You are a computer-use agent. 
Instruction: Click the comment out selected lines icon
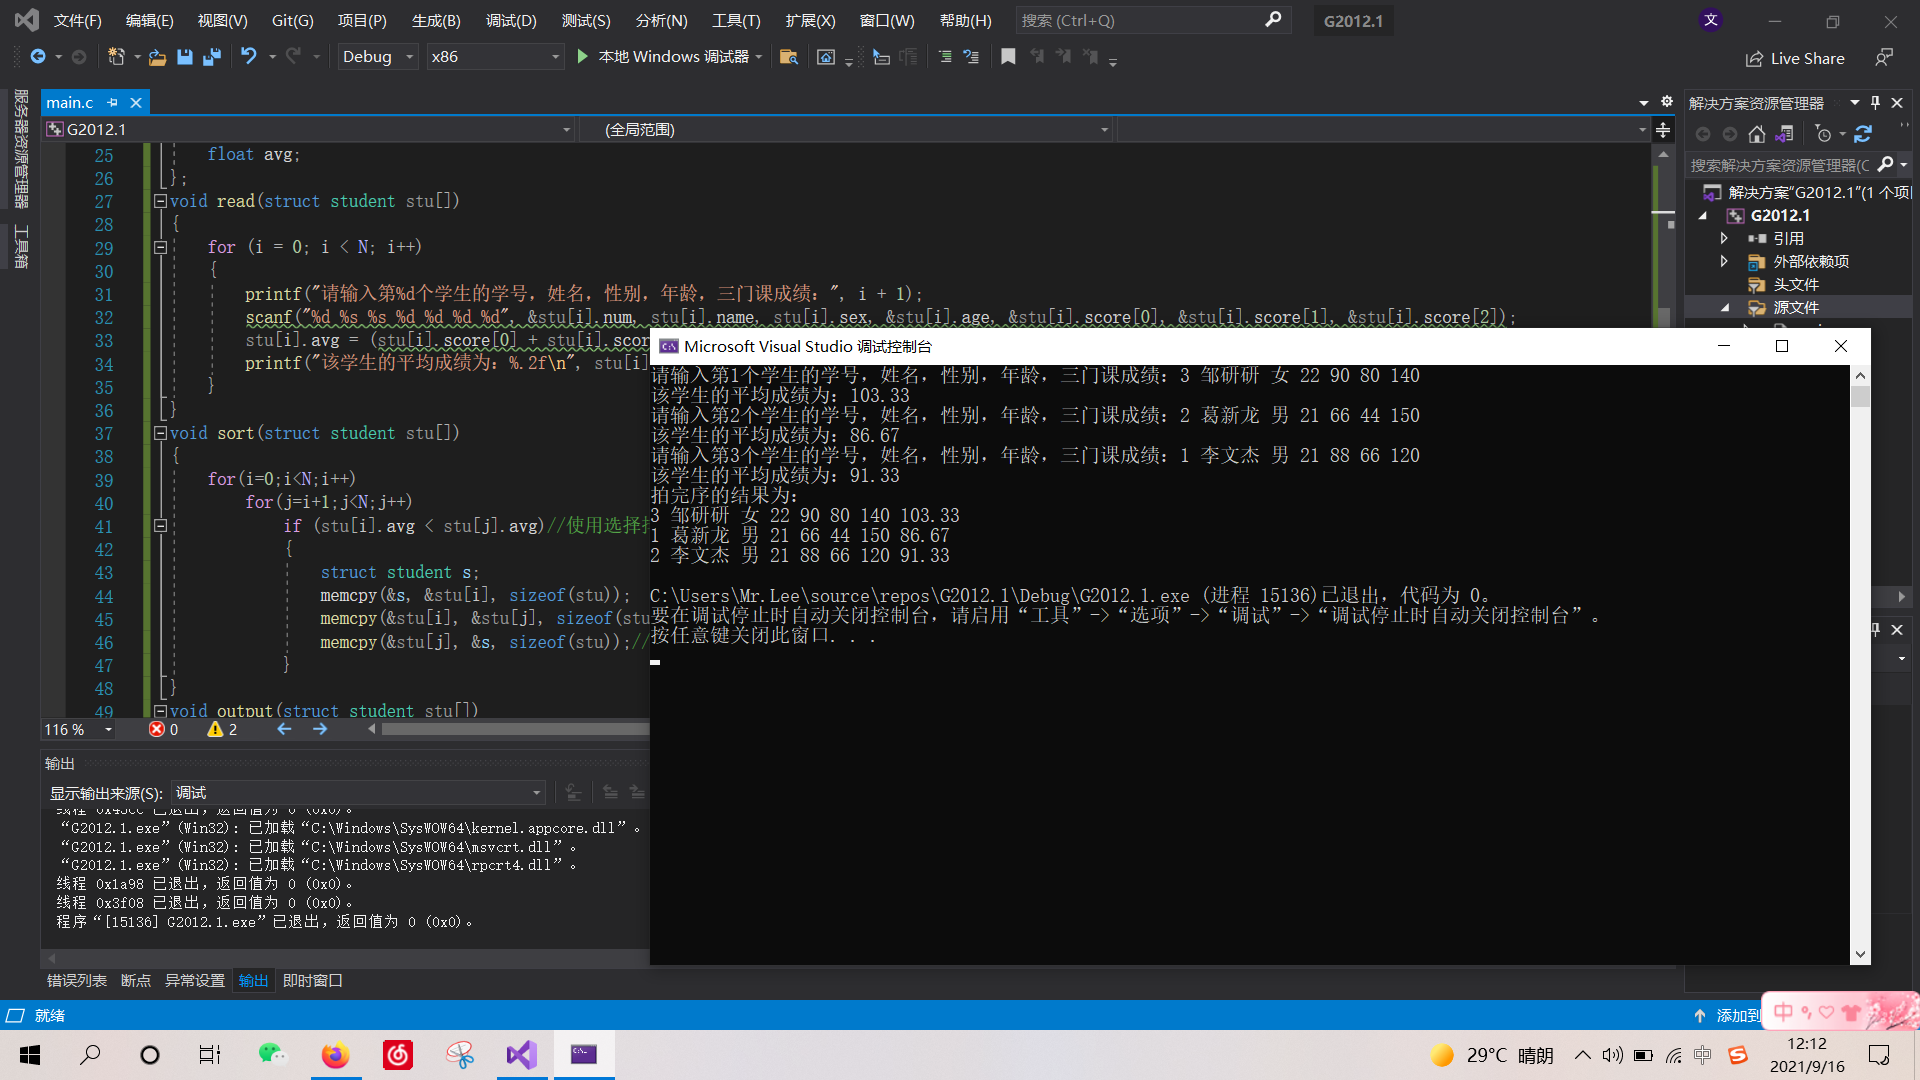[945, 57]
